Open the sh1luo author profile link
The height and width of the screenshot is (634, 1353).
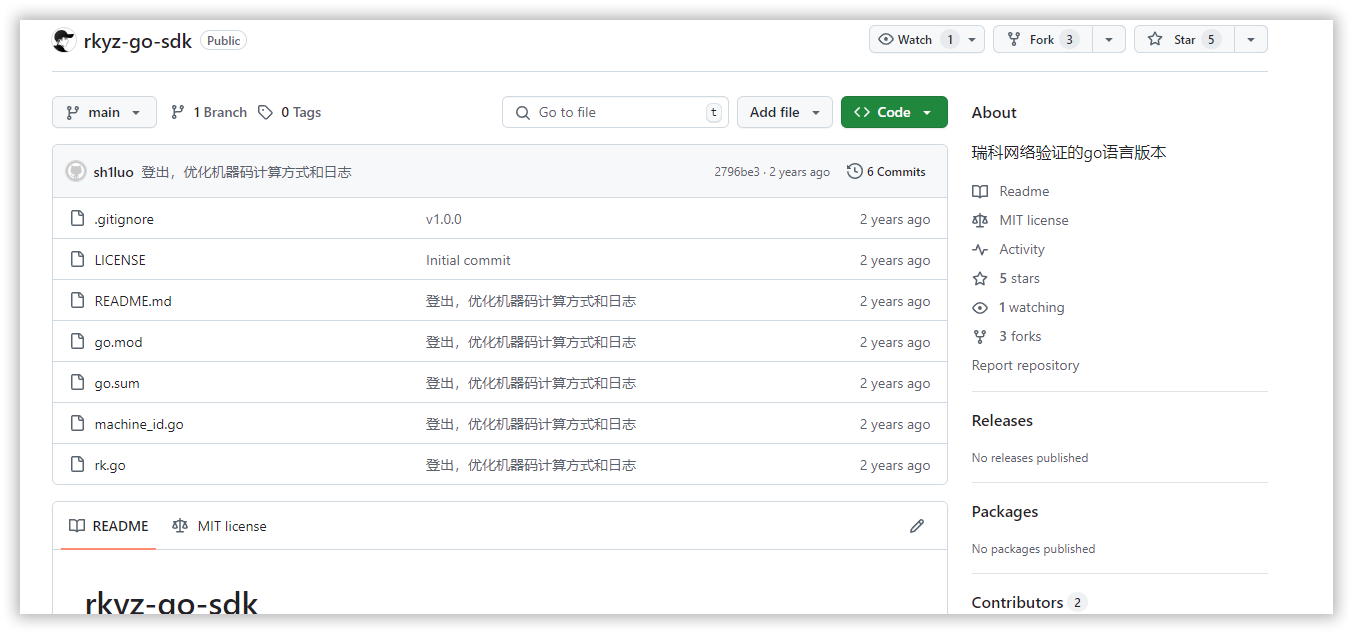(113, 172)
